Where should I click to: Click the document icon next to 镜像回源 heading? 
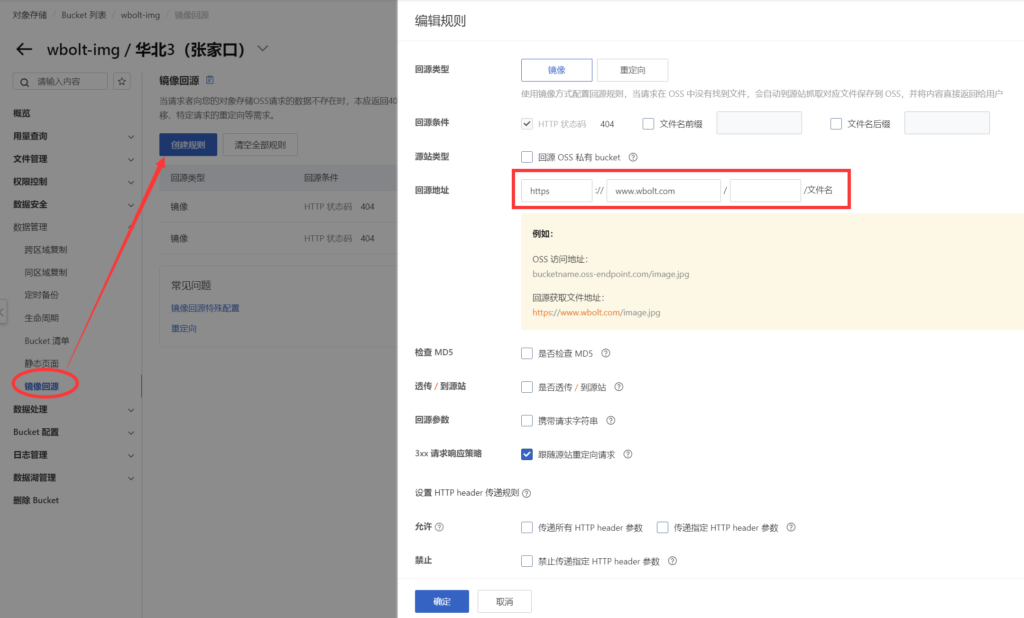(x=209, y=80)
